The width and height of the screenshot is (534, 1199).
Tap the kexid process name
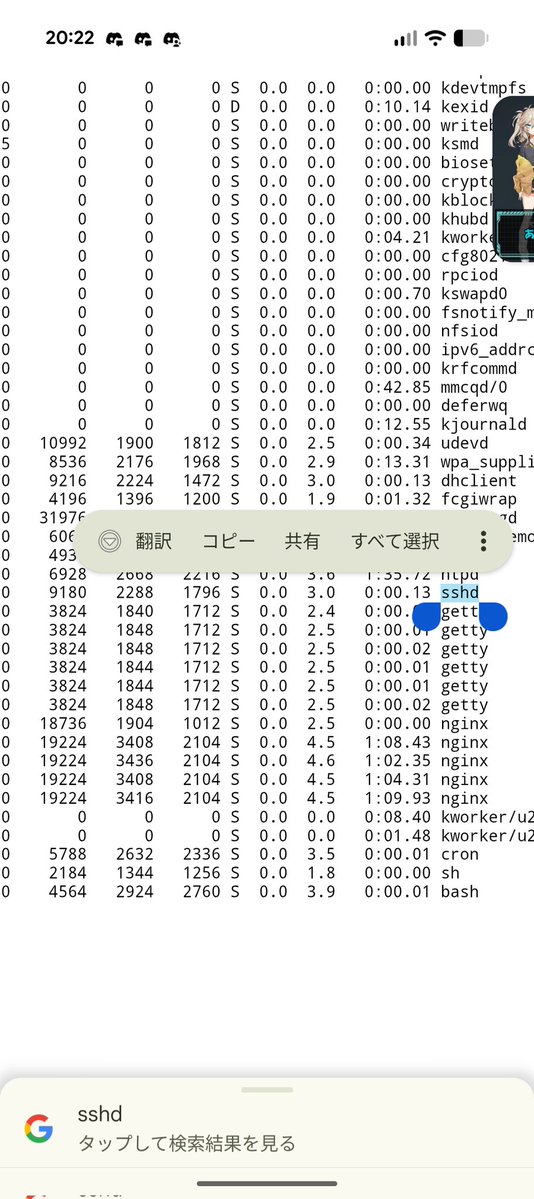click(x=464, y=106)
